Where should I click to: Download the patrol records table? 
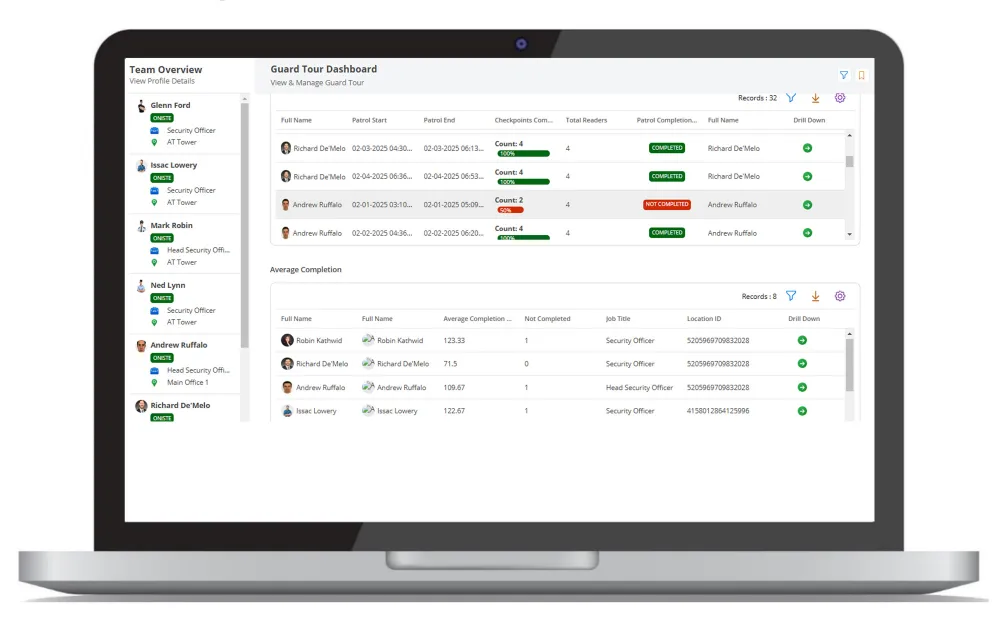[815, 98]
